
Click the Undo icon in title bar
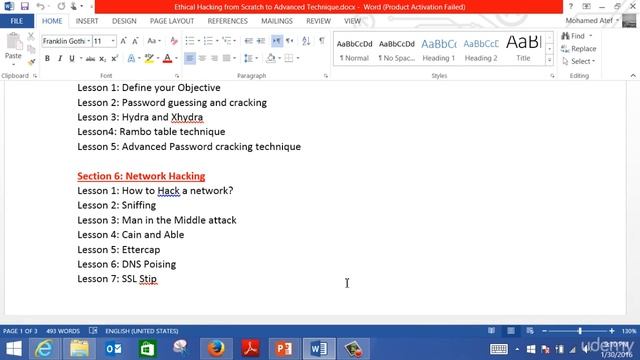(x=40, y=7)
